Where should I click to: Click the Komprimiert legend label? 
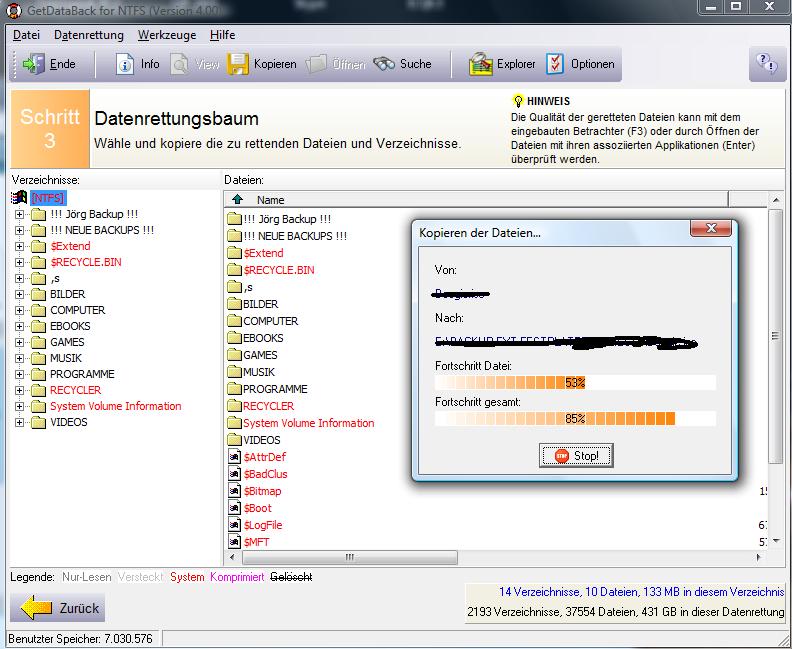237,577
